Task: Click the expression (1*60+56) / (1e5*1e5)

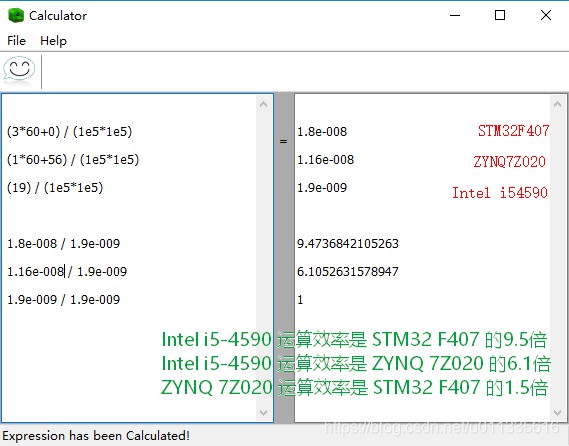Action: (73, 159)
